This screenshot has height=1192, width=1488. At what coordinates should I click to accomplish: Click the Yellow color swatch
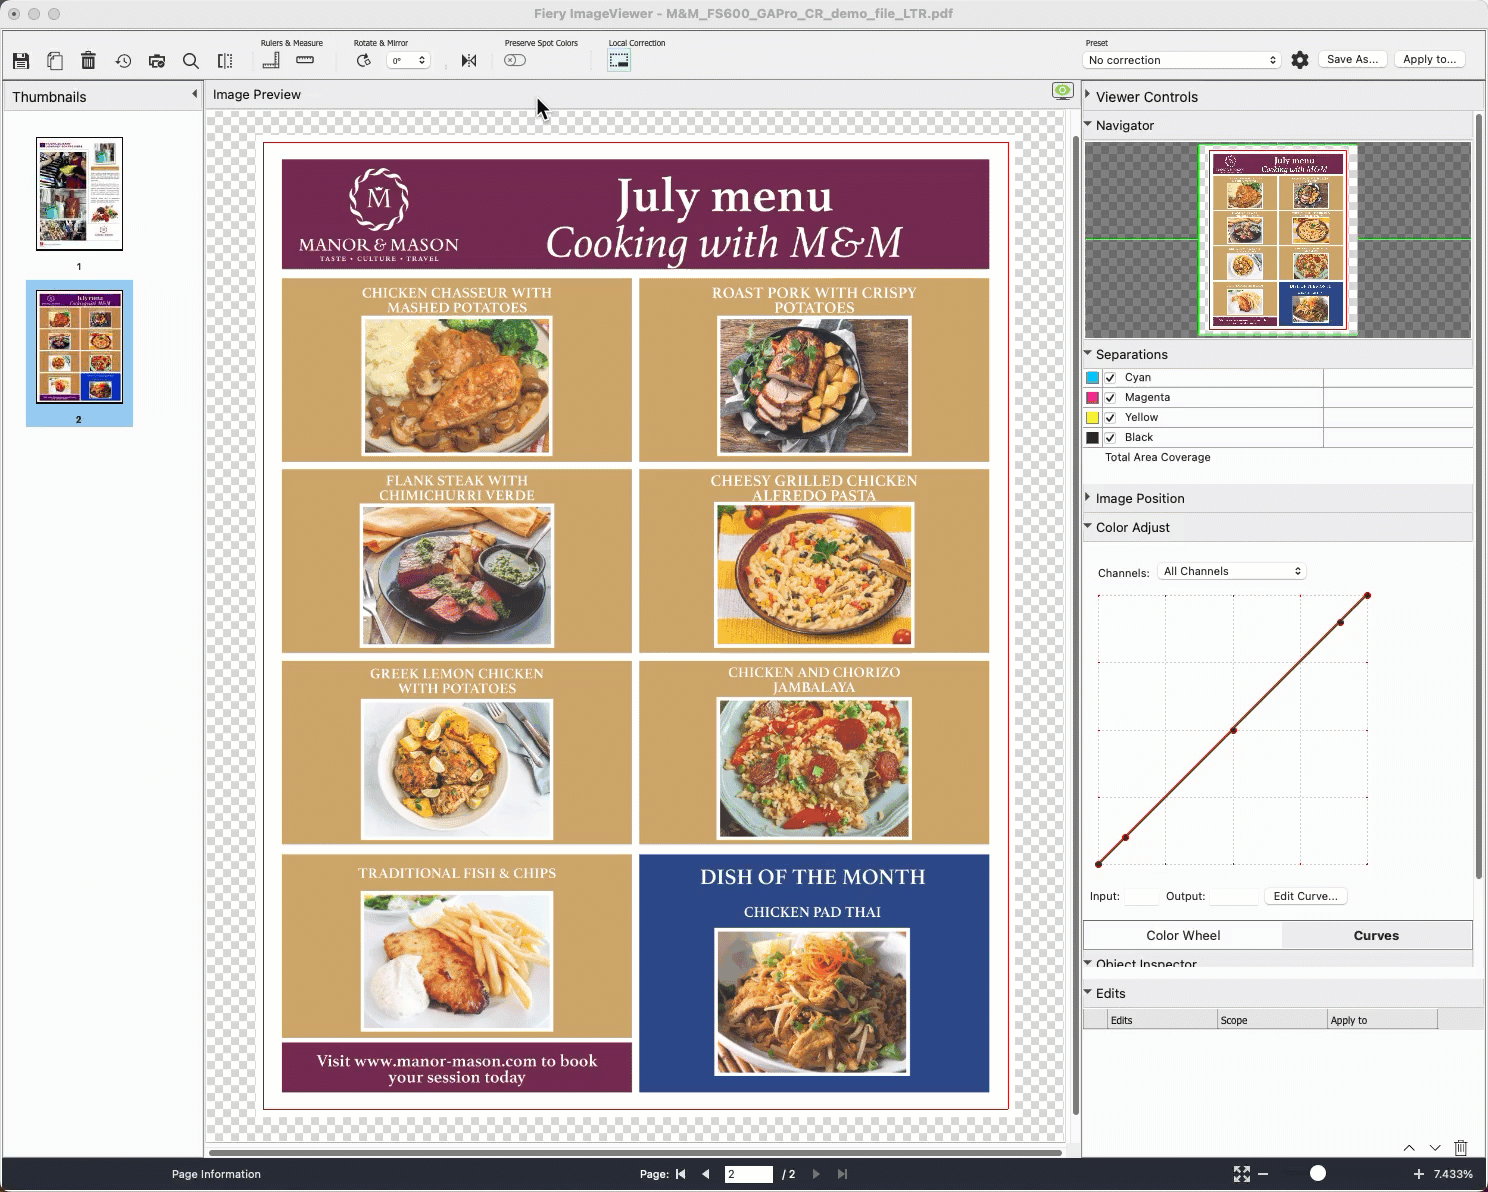1093,418
